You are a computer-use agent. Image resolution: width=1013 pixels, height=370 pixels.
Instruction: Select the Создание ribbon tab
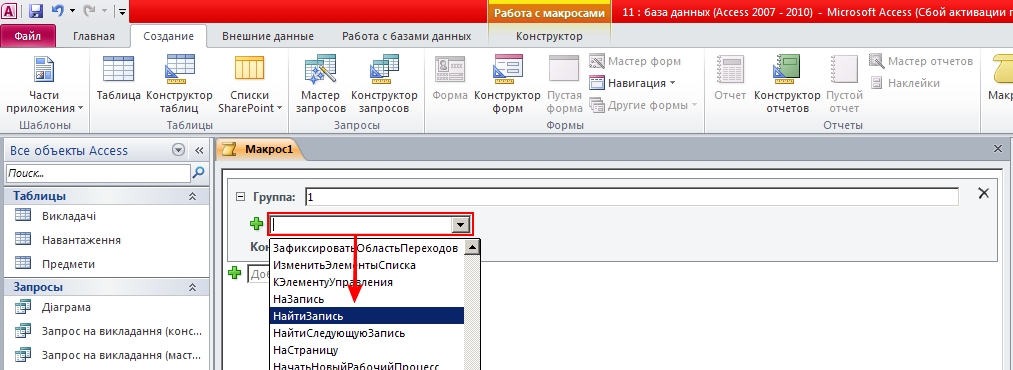click(169, 36)
